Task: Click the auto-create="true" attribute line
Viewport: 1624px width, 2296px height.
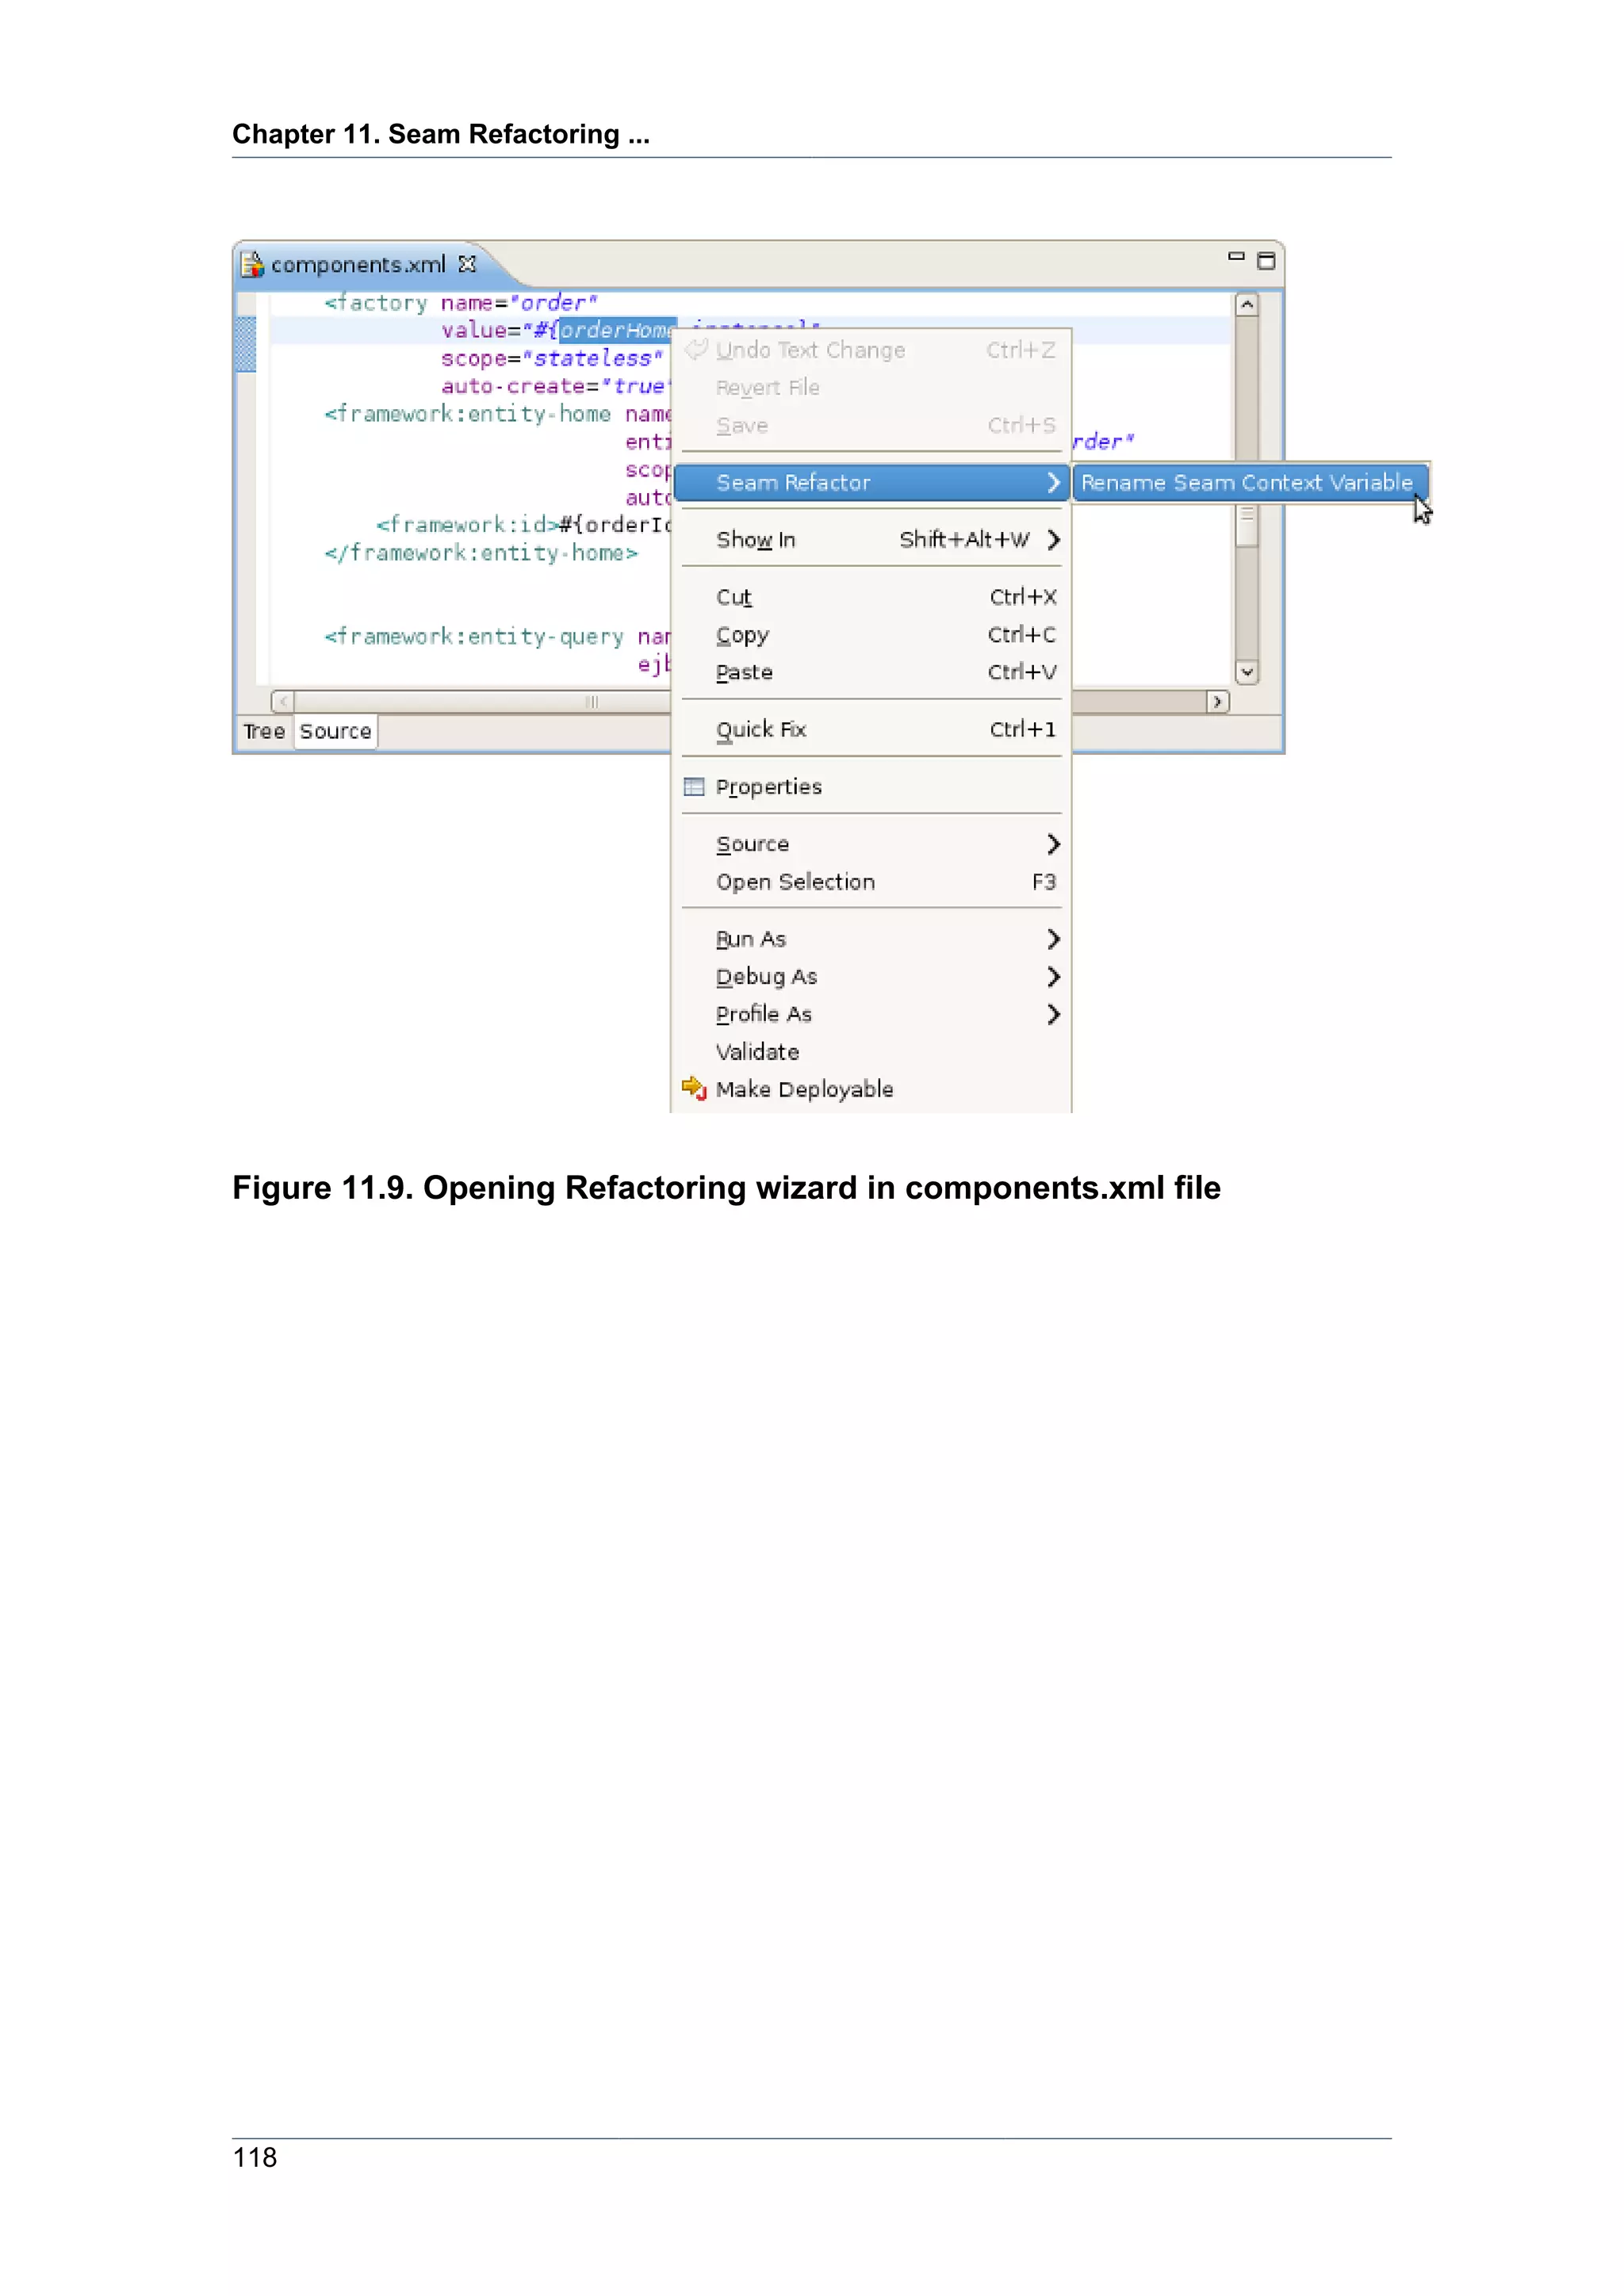Action: click(555, 386)
